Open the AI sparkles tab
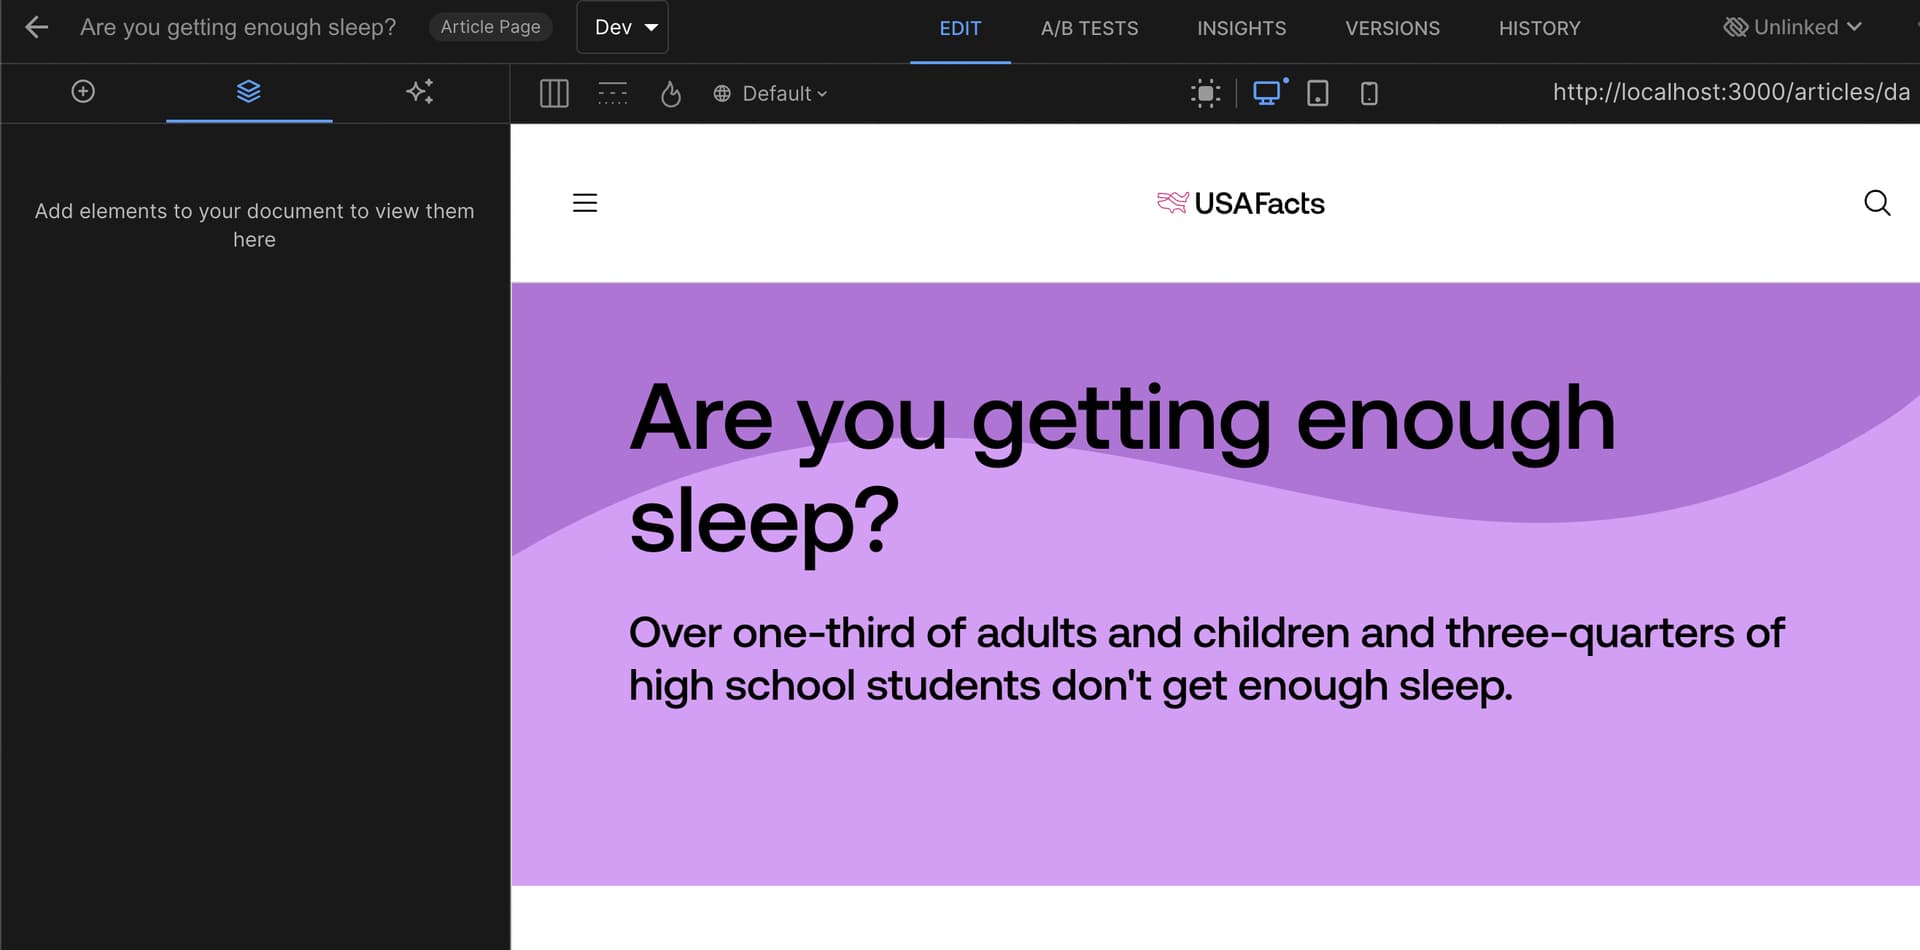This screenshot has height=950, width=1920. point(419,92)
